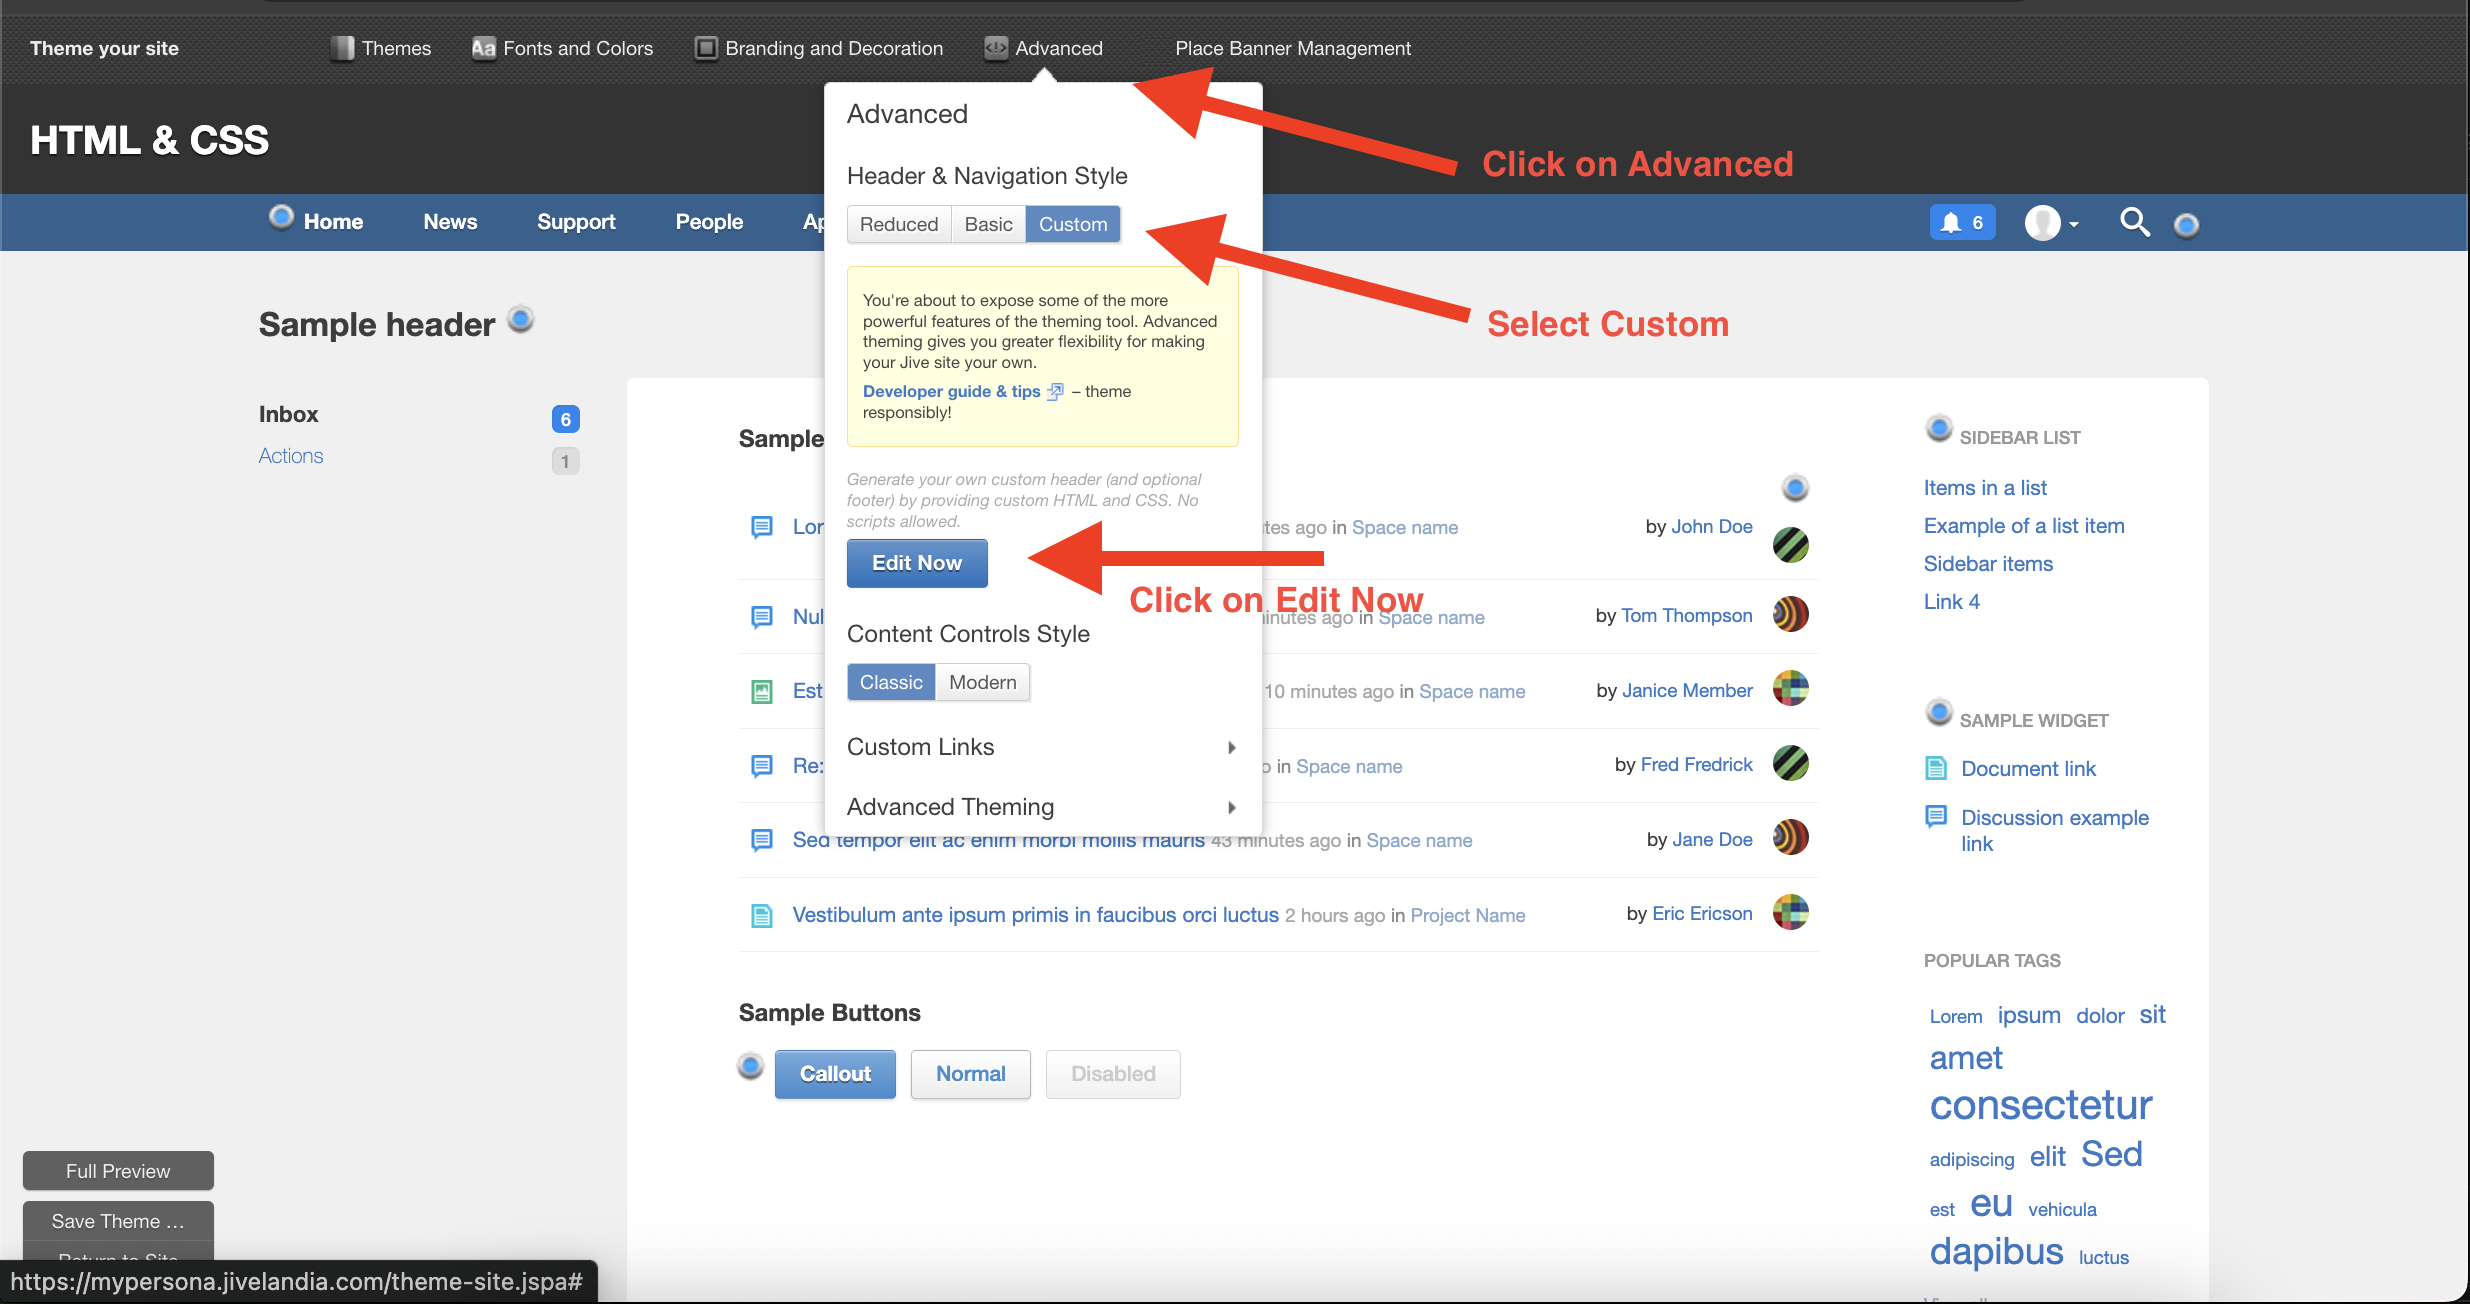Click the blue dot beside Sample header
The width and height of the screenshot is (2470, 1304).
(x=520, y=319)
